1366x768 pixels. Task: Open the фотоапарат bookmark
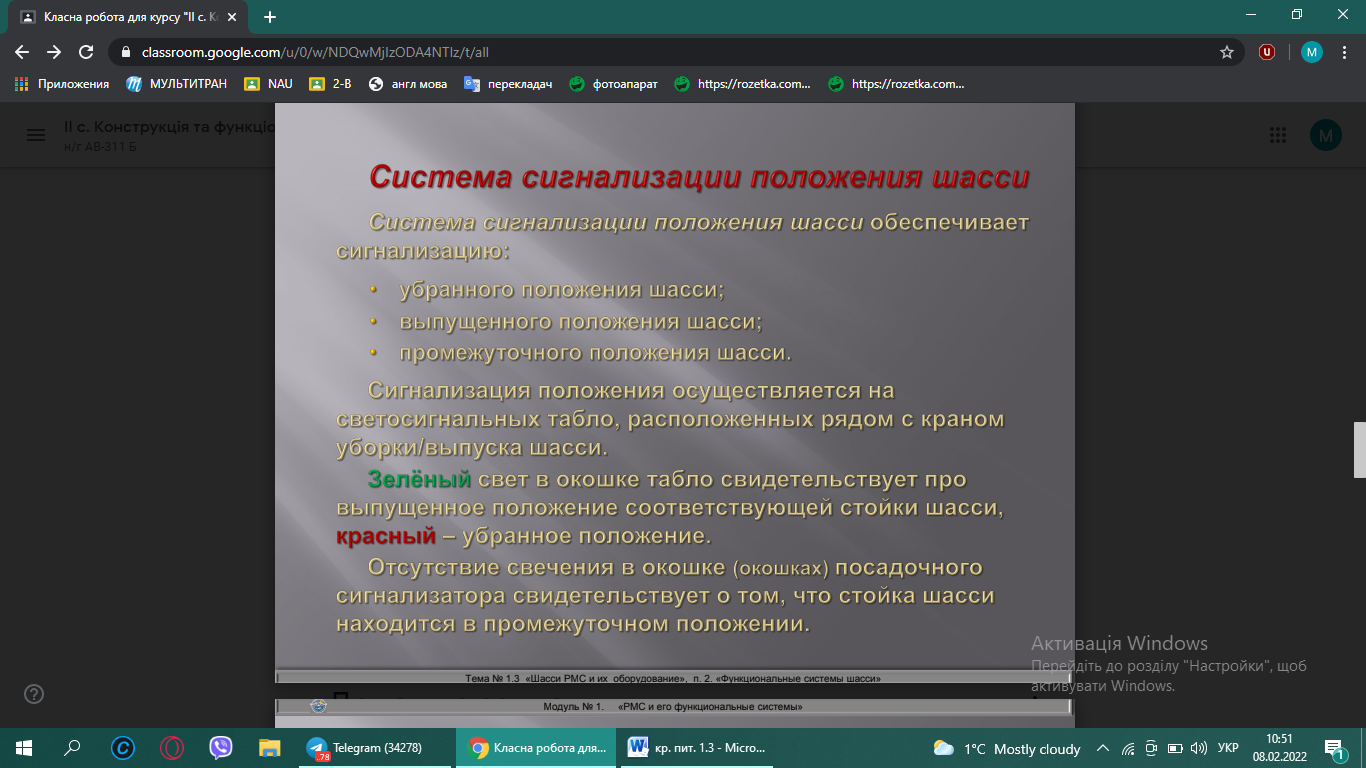coord(614,84)
